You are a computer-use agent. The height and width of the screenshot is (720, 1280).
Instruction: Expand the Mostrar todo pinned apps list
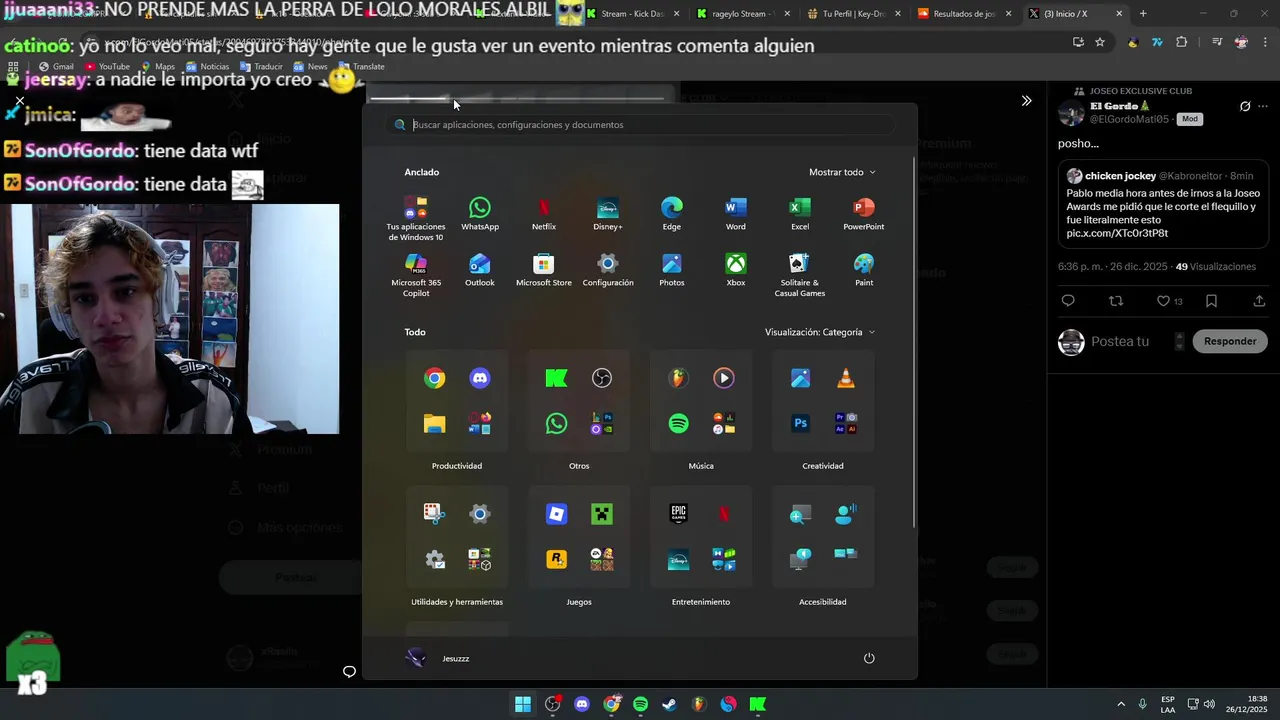pyautogui.click(x=842, y=172)
